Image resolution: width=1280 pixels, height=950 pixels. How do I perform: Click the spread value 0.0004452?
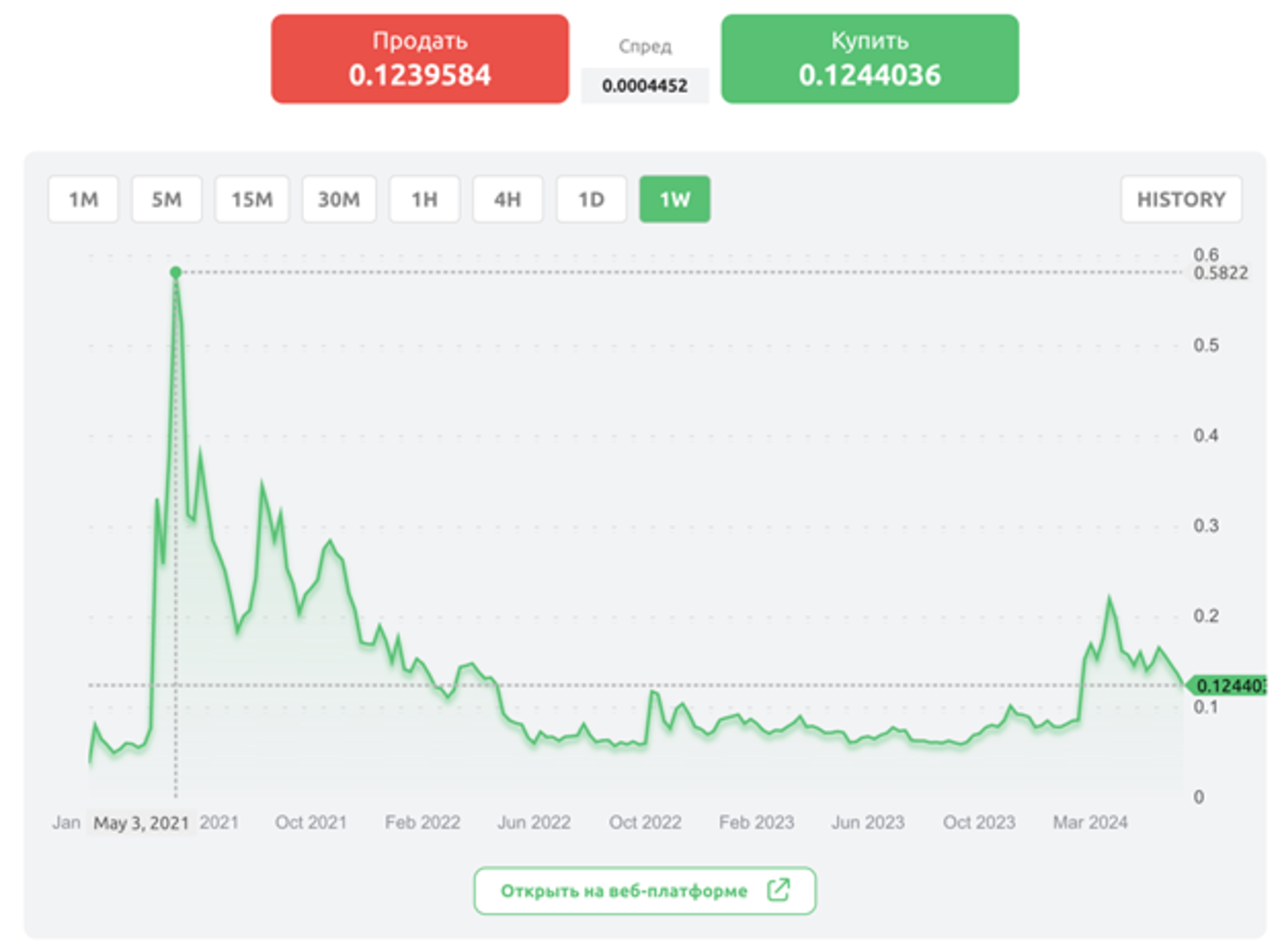tap(644, 86)
